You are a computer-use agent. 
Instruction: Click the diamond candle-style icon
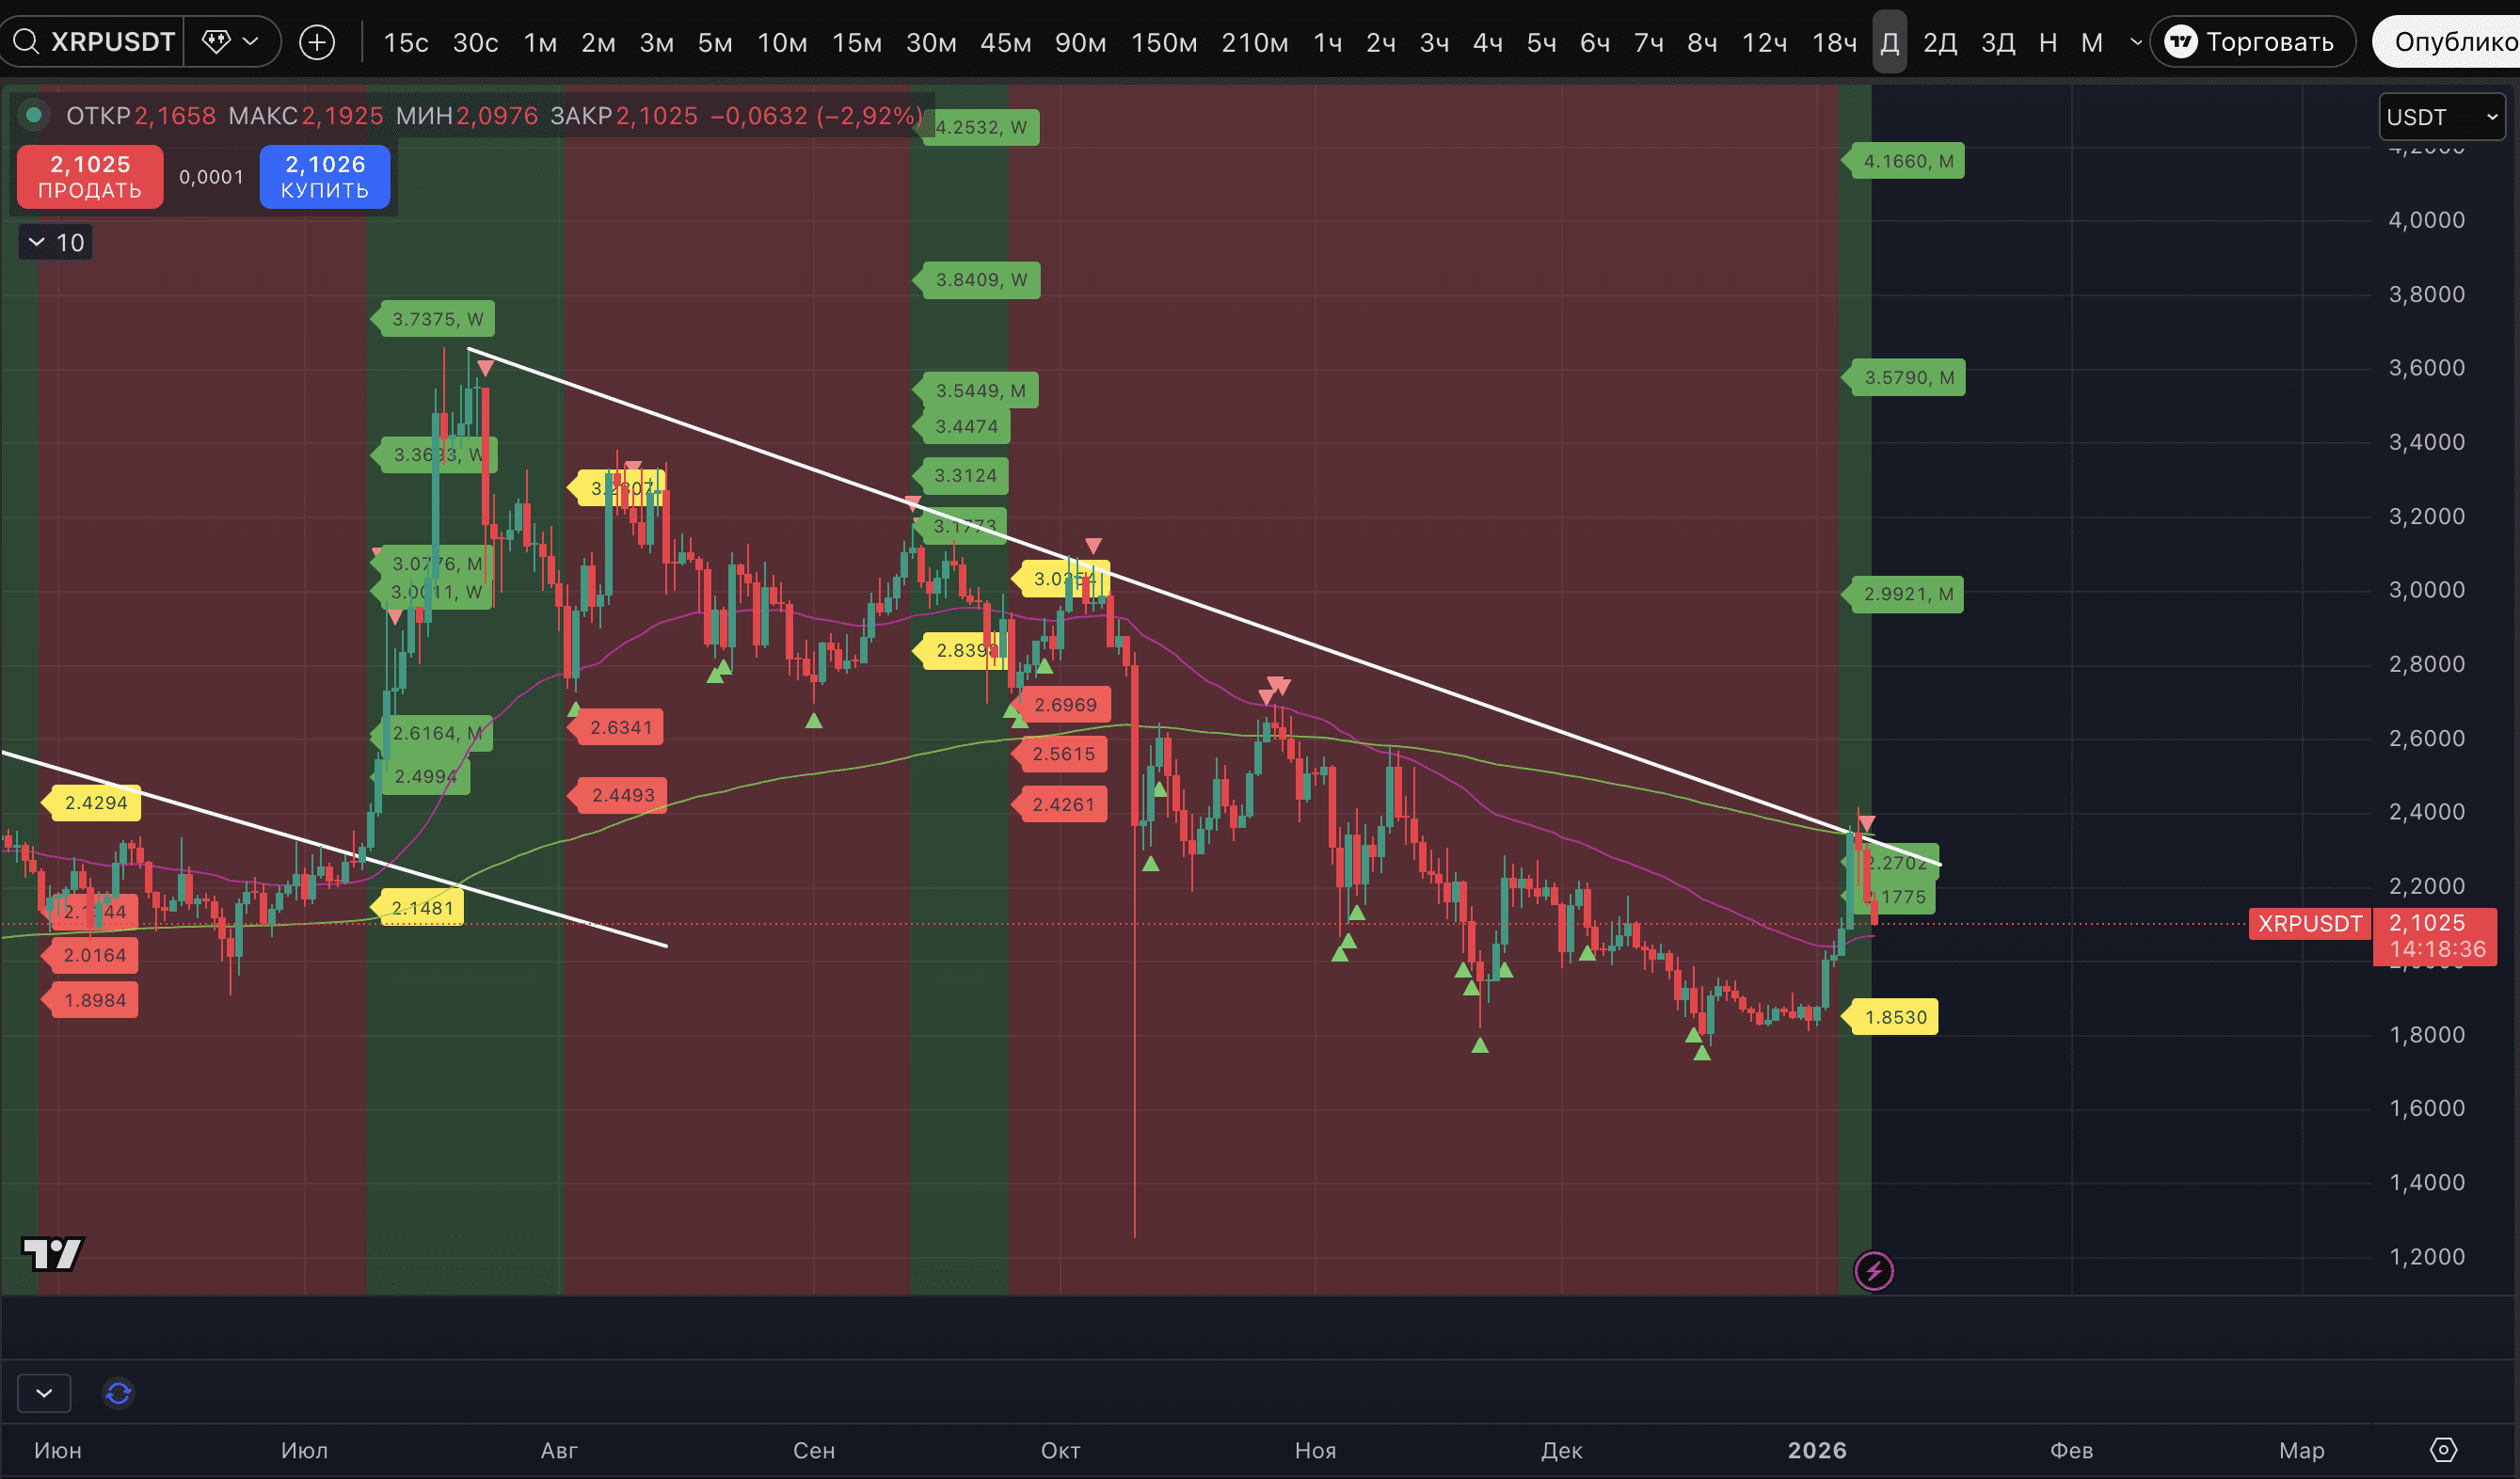216,42
